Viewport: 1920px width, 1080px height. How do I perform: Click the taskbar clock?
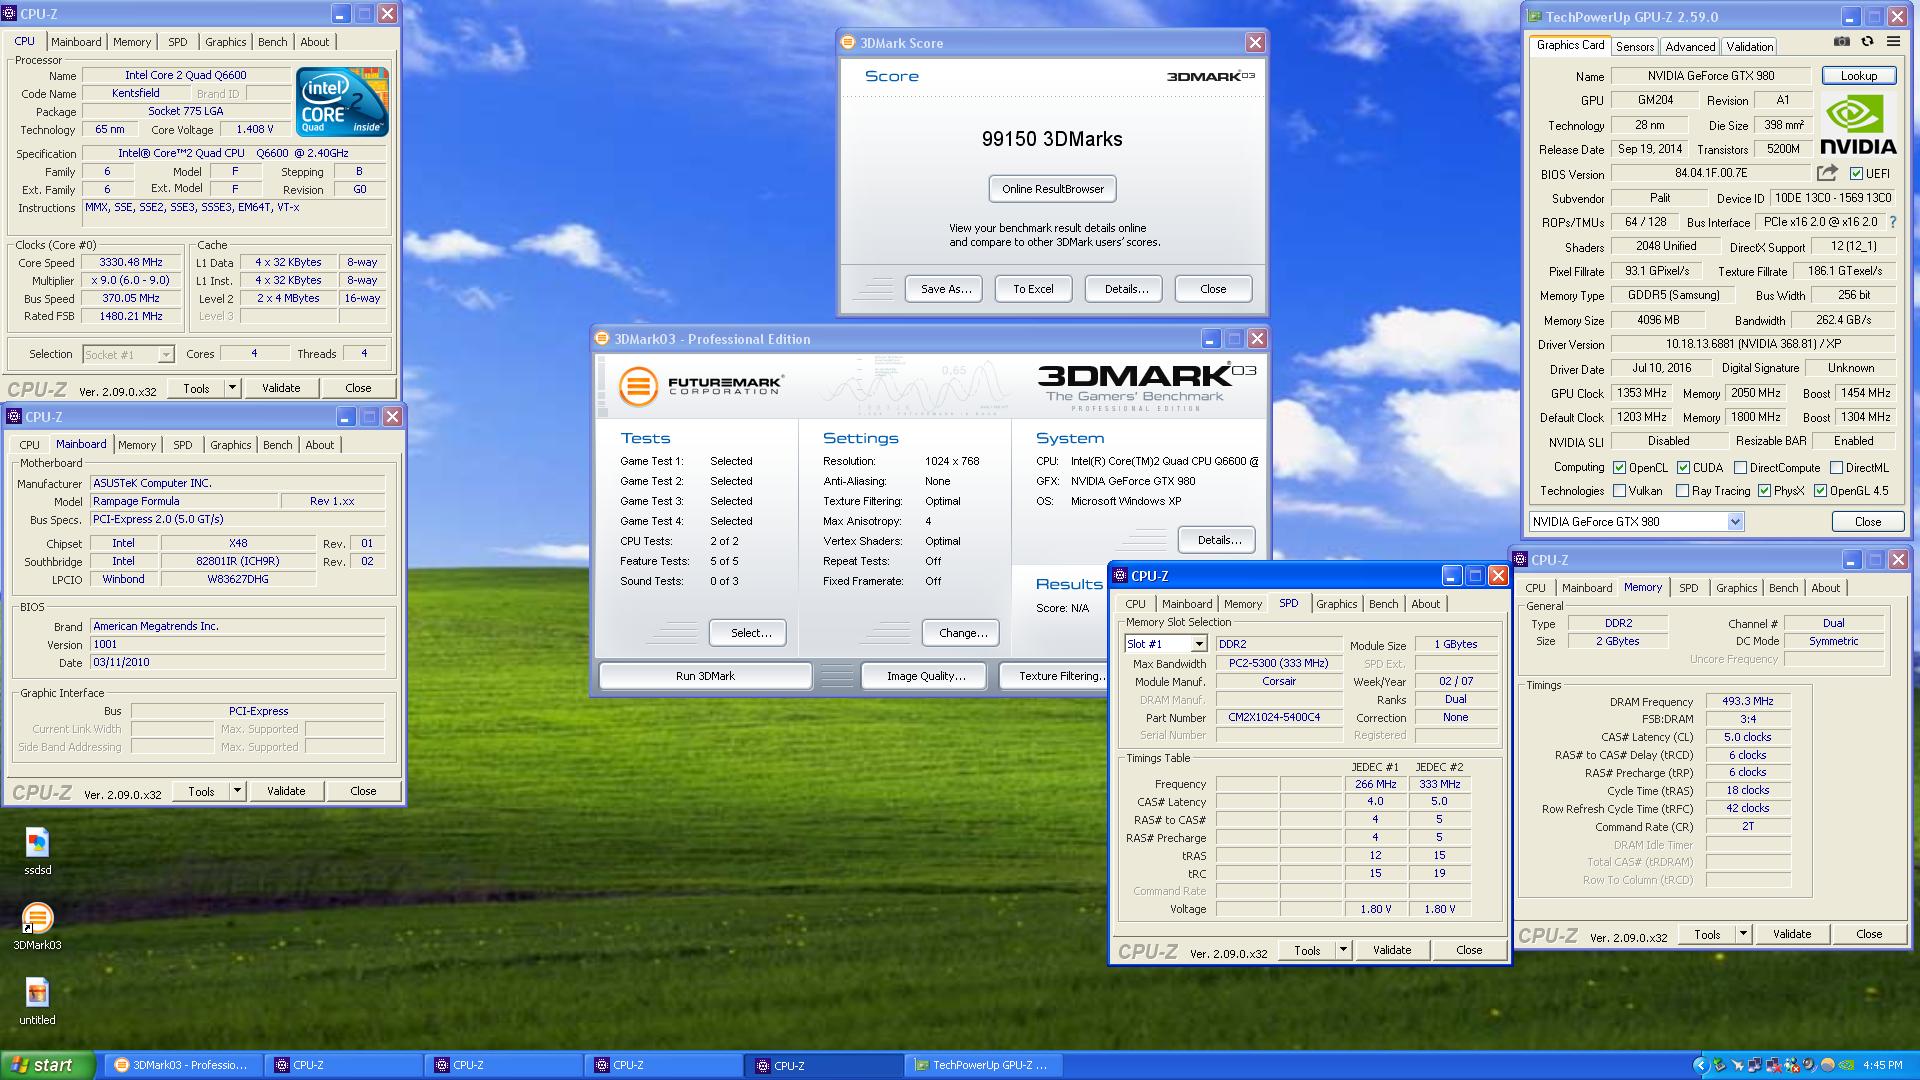click(1883, 1065)
